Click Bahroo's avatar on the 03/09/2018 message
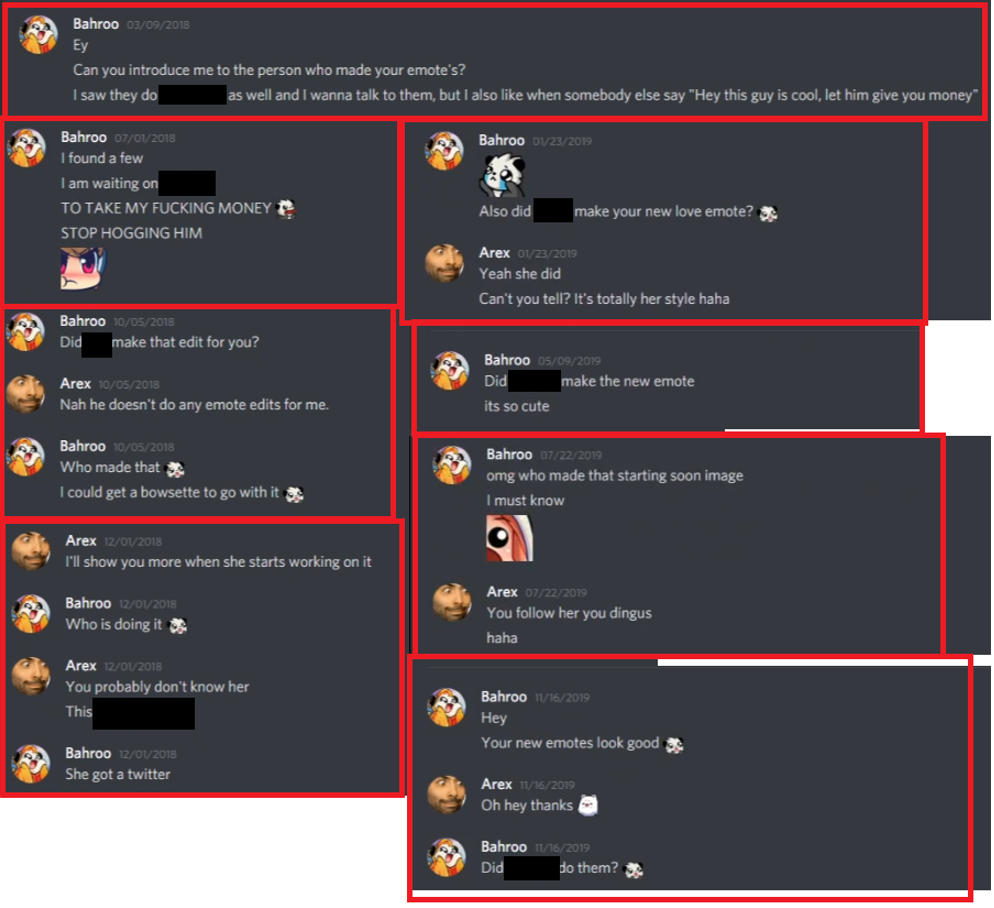 point(38,34)
